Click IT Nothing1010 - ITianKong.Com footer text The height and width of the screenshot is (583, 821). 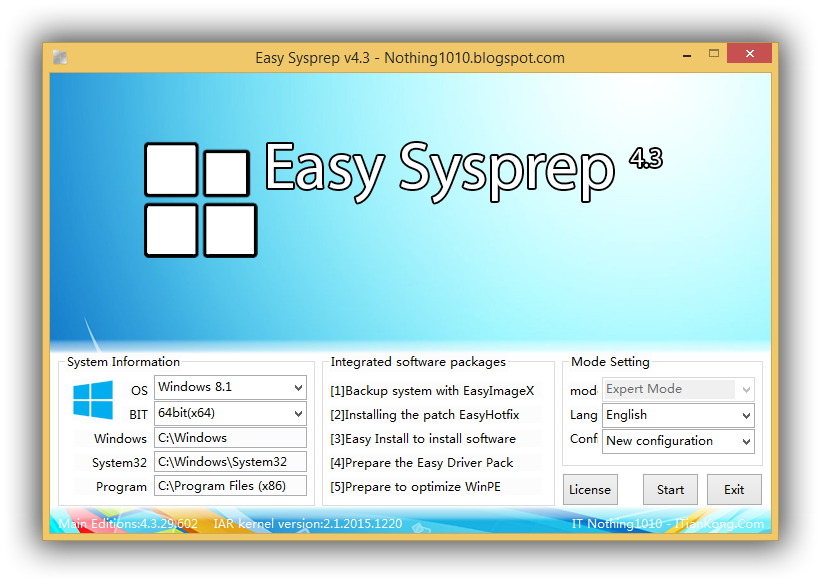pos(668,524)
